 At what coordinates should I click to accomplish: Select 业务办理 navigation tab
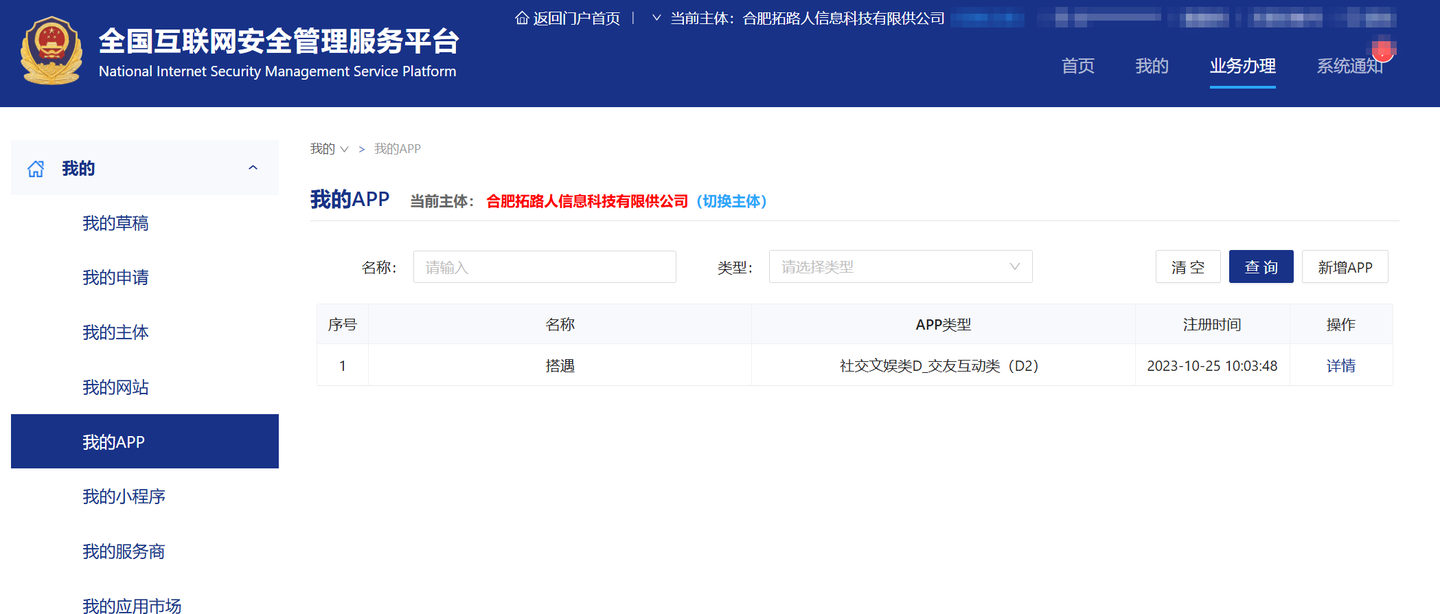click(x=1243, y=66)
